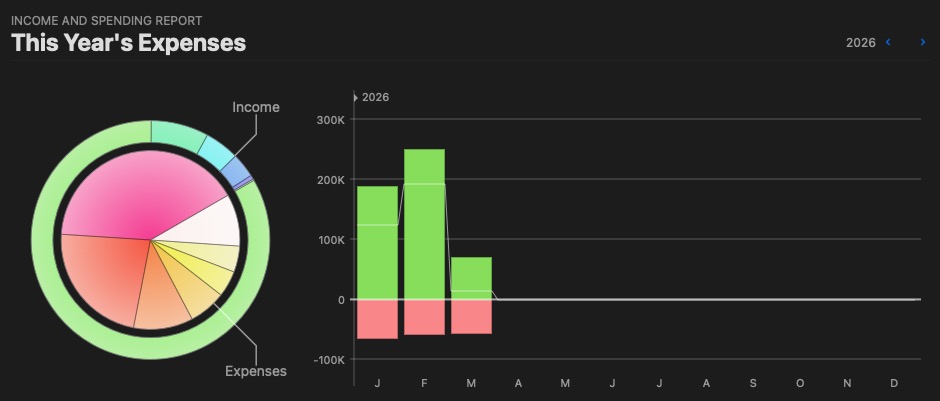
Task: Click the Expenses label below the pie
Action: point(256,371)
